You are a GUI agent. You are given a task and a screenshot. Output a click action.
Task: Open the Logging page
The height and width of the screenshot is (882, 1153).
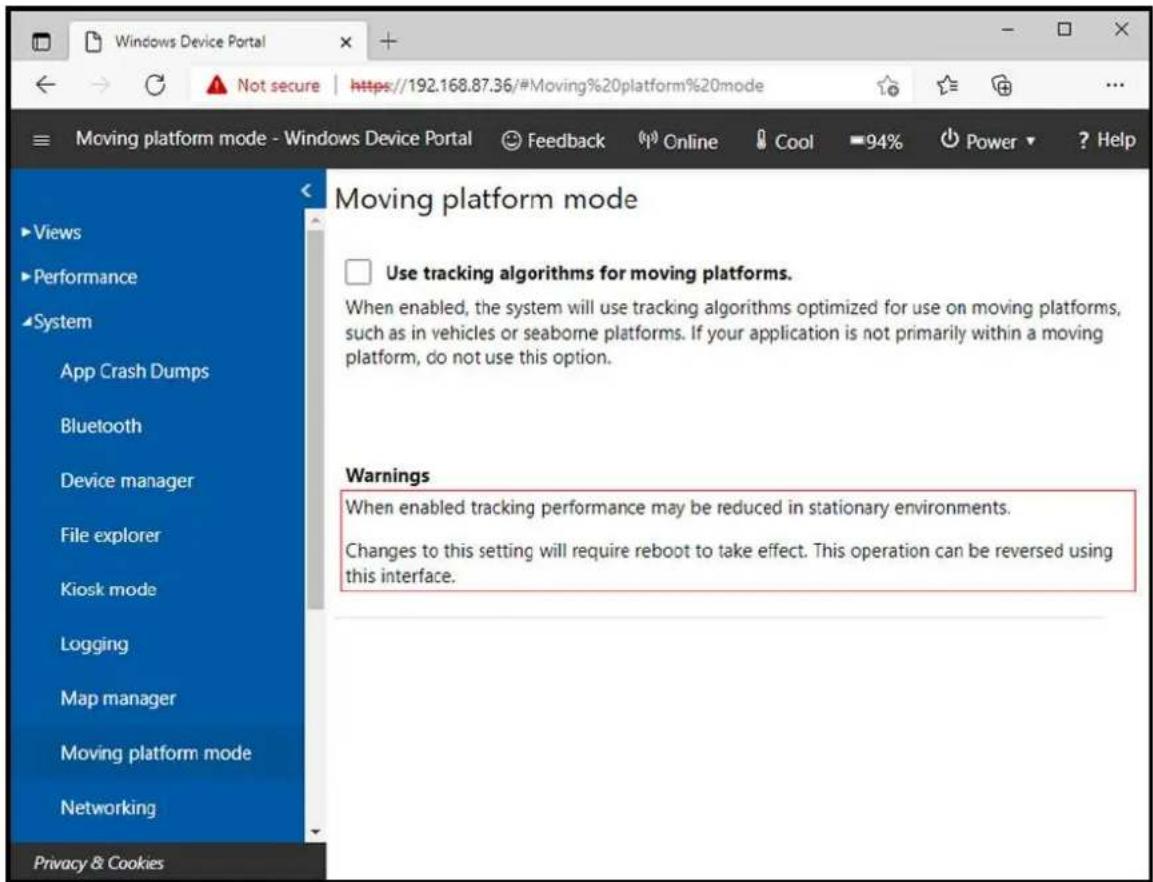[94, 644]
